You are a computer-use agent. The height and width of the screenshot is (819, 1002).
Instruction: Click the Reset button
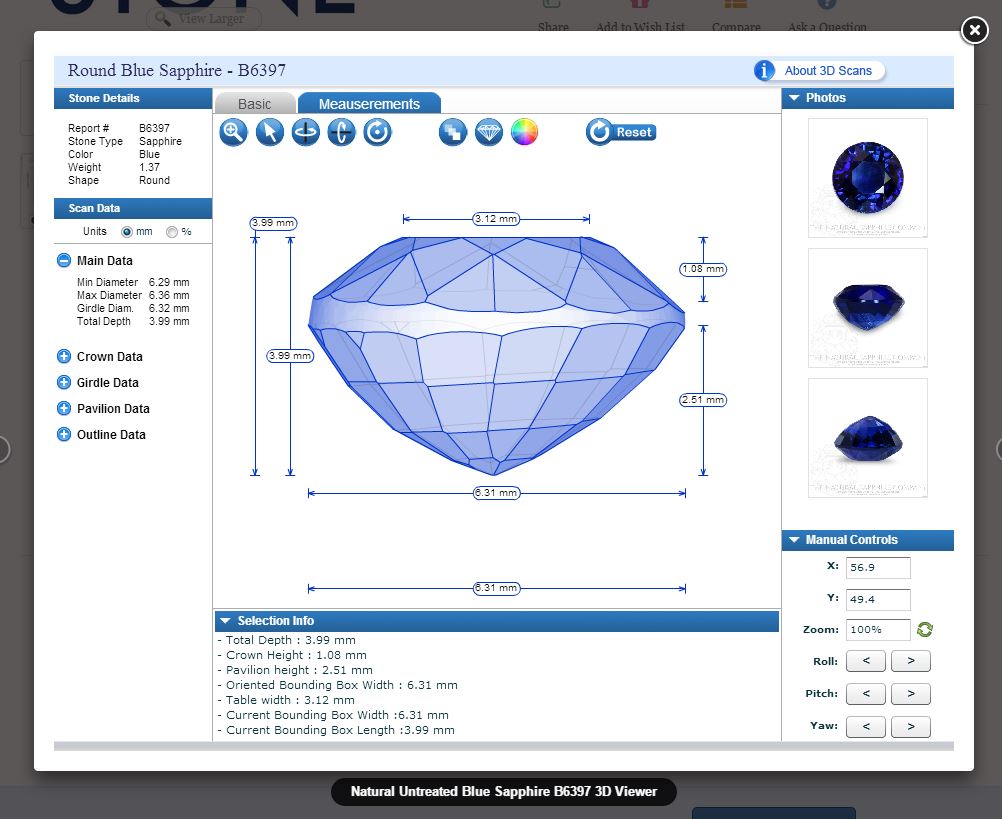(x=621, y=132)
